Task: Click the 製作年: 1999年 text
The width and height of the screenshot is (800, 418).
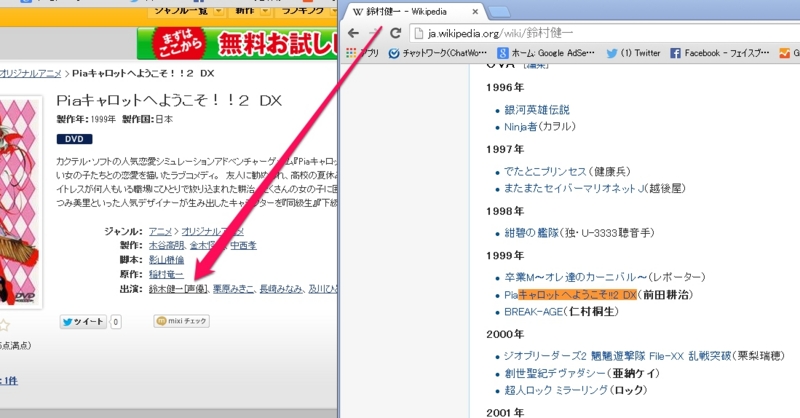Action: pyautogui.click(x=86, y=119)
